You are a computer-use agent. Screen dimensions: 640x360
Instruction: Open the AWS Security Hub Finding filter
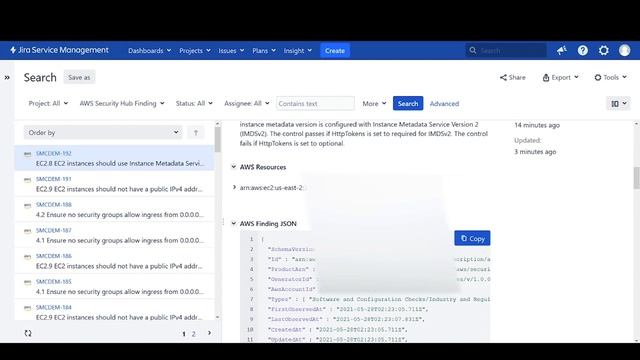(x=122, y=103)
